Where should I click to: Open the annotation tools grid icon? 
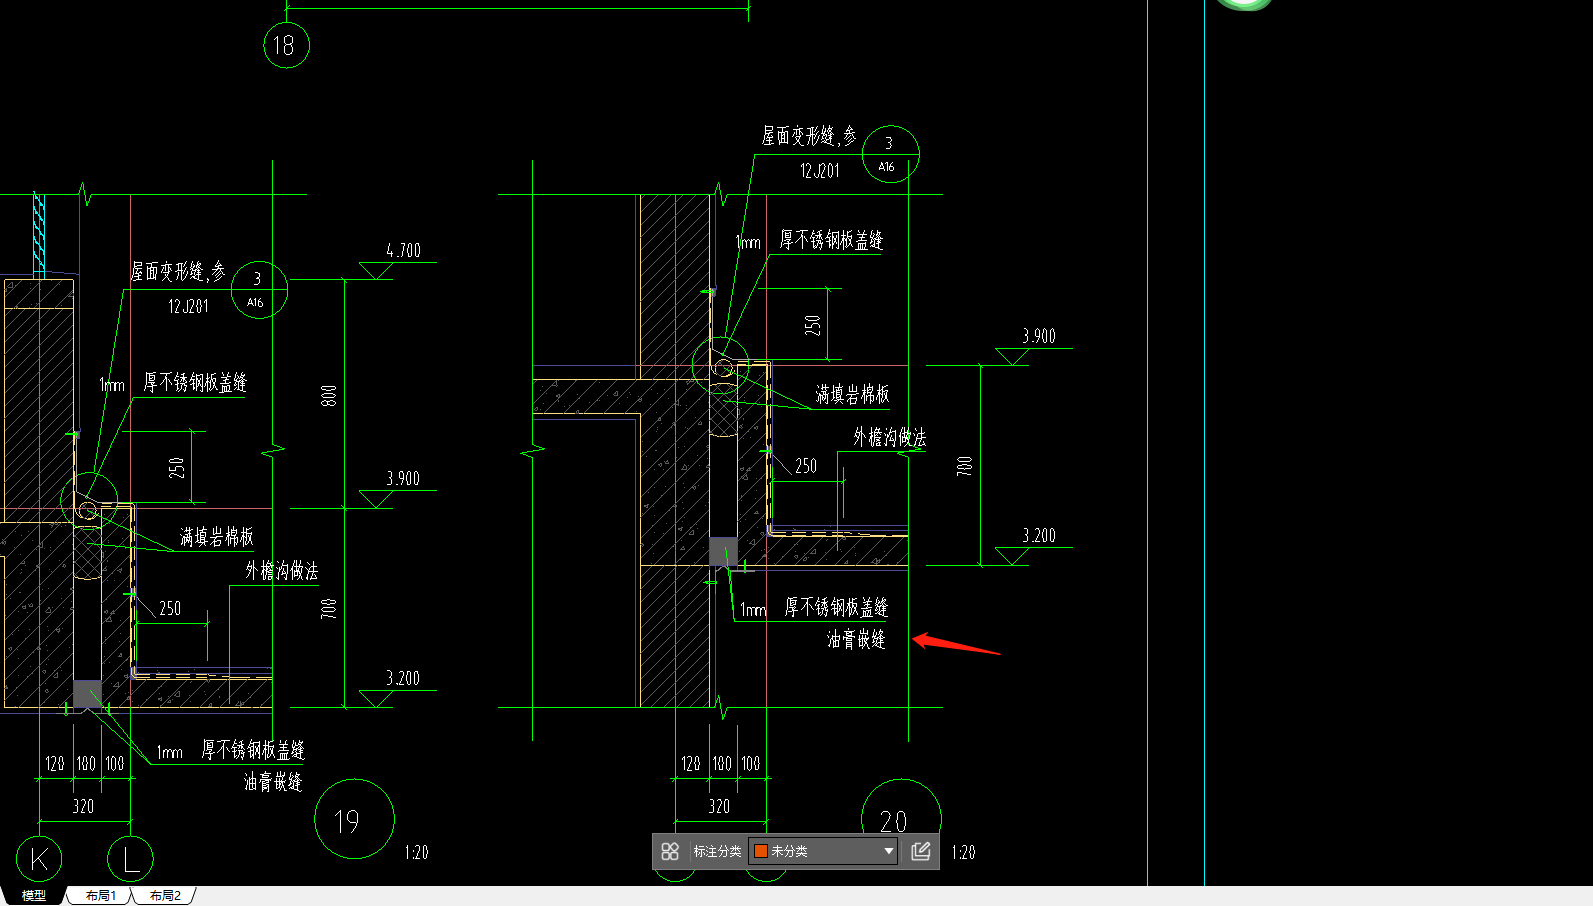coord(670,851)
